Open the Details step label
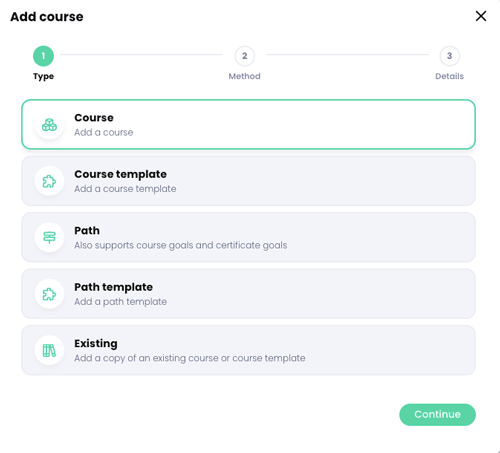 coord(449,76)
